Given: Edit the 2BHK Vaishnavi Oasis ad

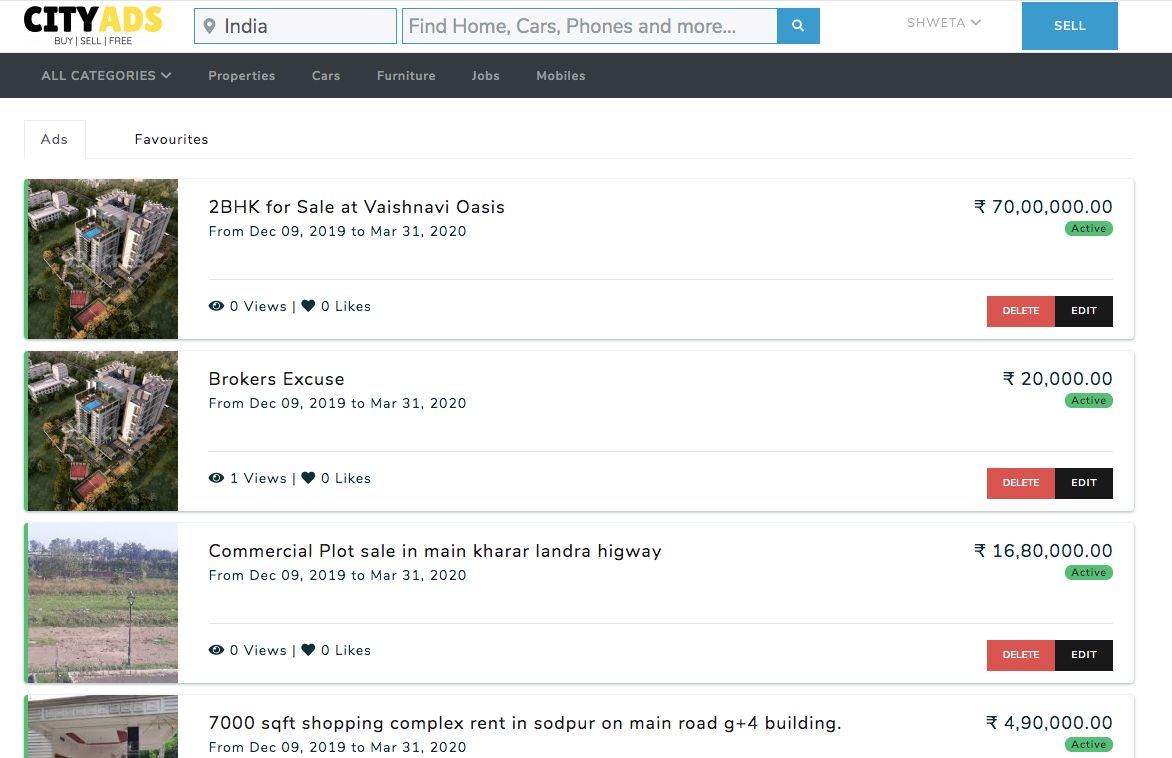Looking at the screenshot, I should (x=1084, y=311).
